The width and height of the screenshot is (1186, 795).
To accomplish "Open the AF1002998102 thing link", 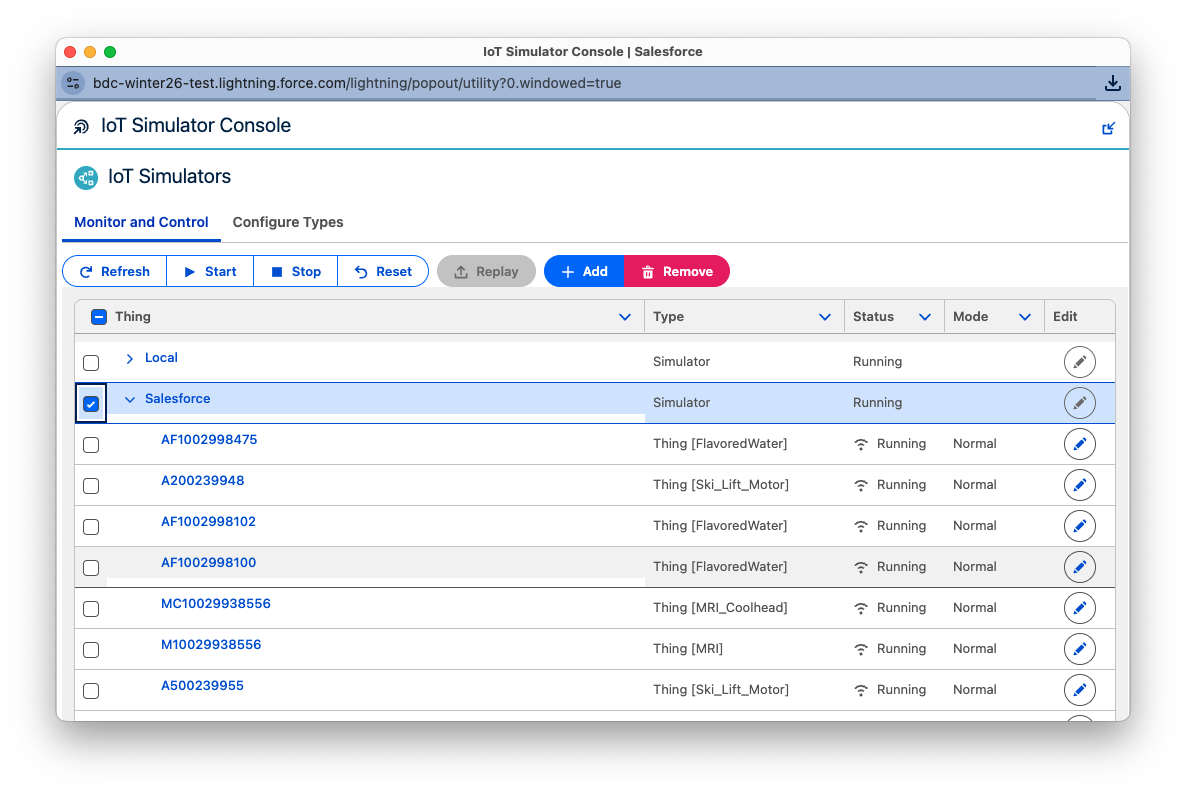I will point(208,521).
